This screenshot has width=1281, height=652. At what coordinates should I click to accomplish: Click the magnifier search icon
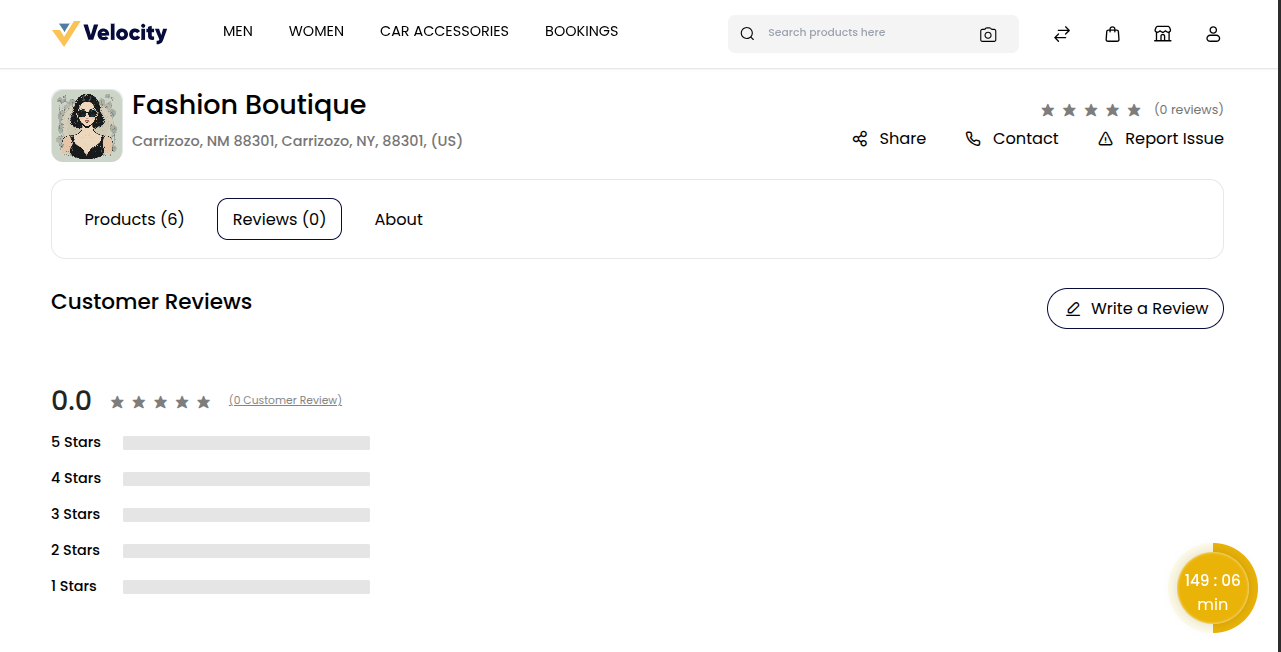[747, 34]
